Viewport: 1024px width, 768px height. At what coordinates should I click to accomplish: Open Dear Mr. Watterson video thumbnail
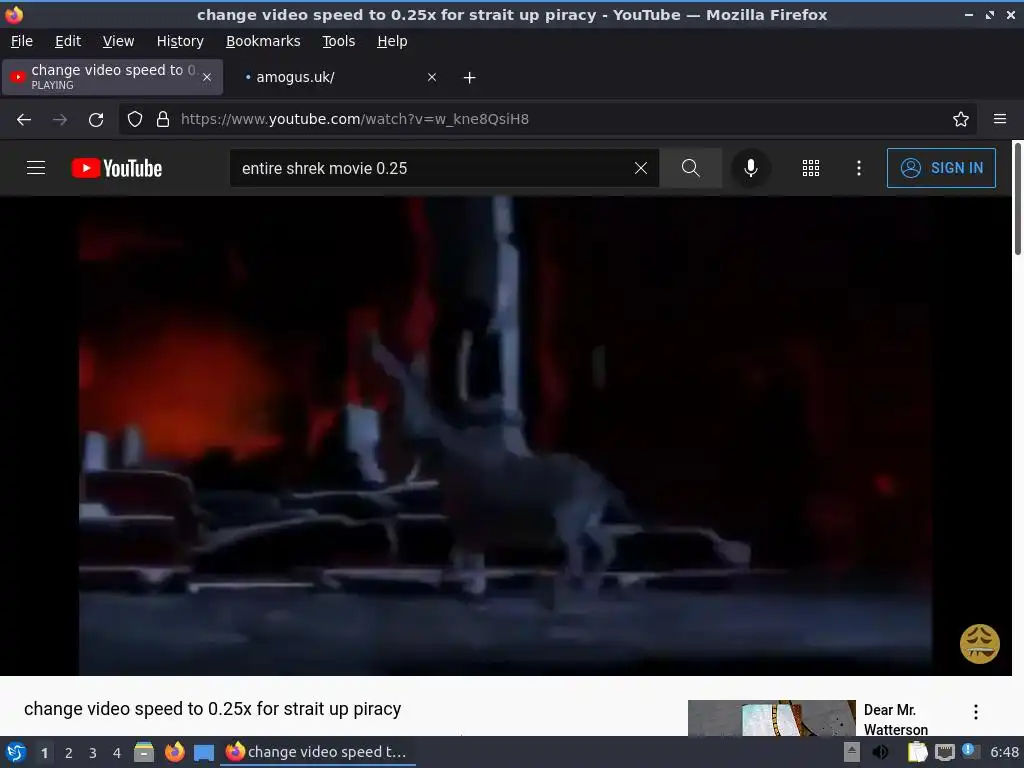(771, 718)
